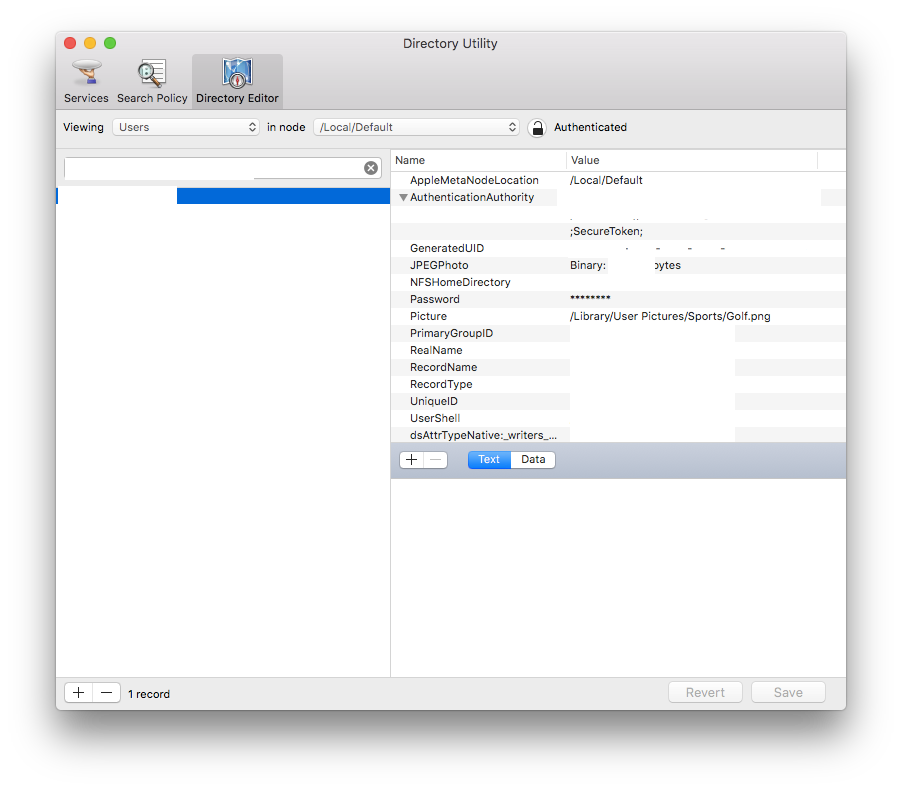
Task: Switch attribute view to Data
Action: [x=533, y=460]
